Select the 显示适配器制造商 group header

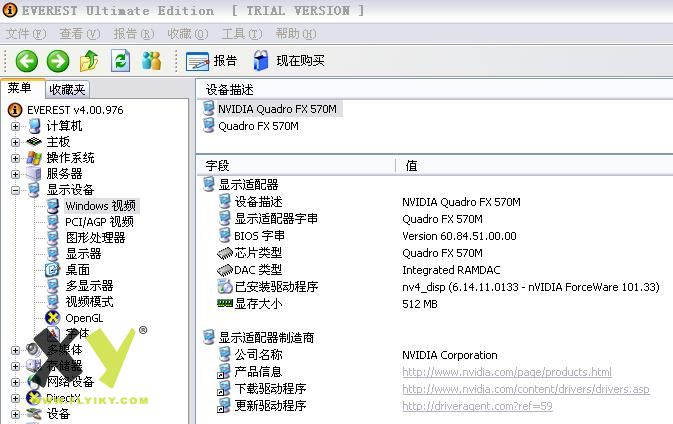(x=266, y=338)
